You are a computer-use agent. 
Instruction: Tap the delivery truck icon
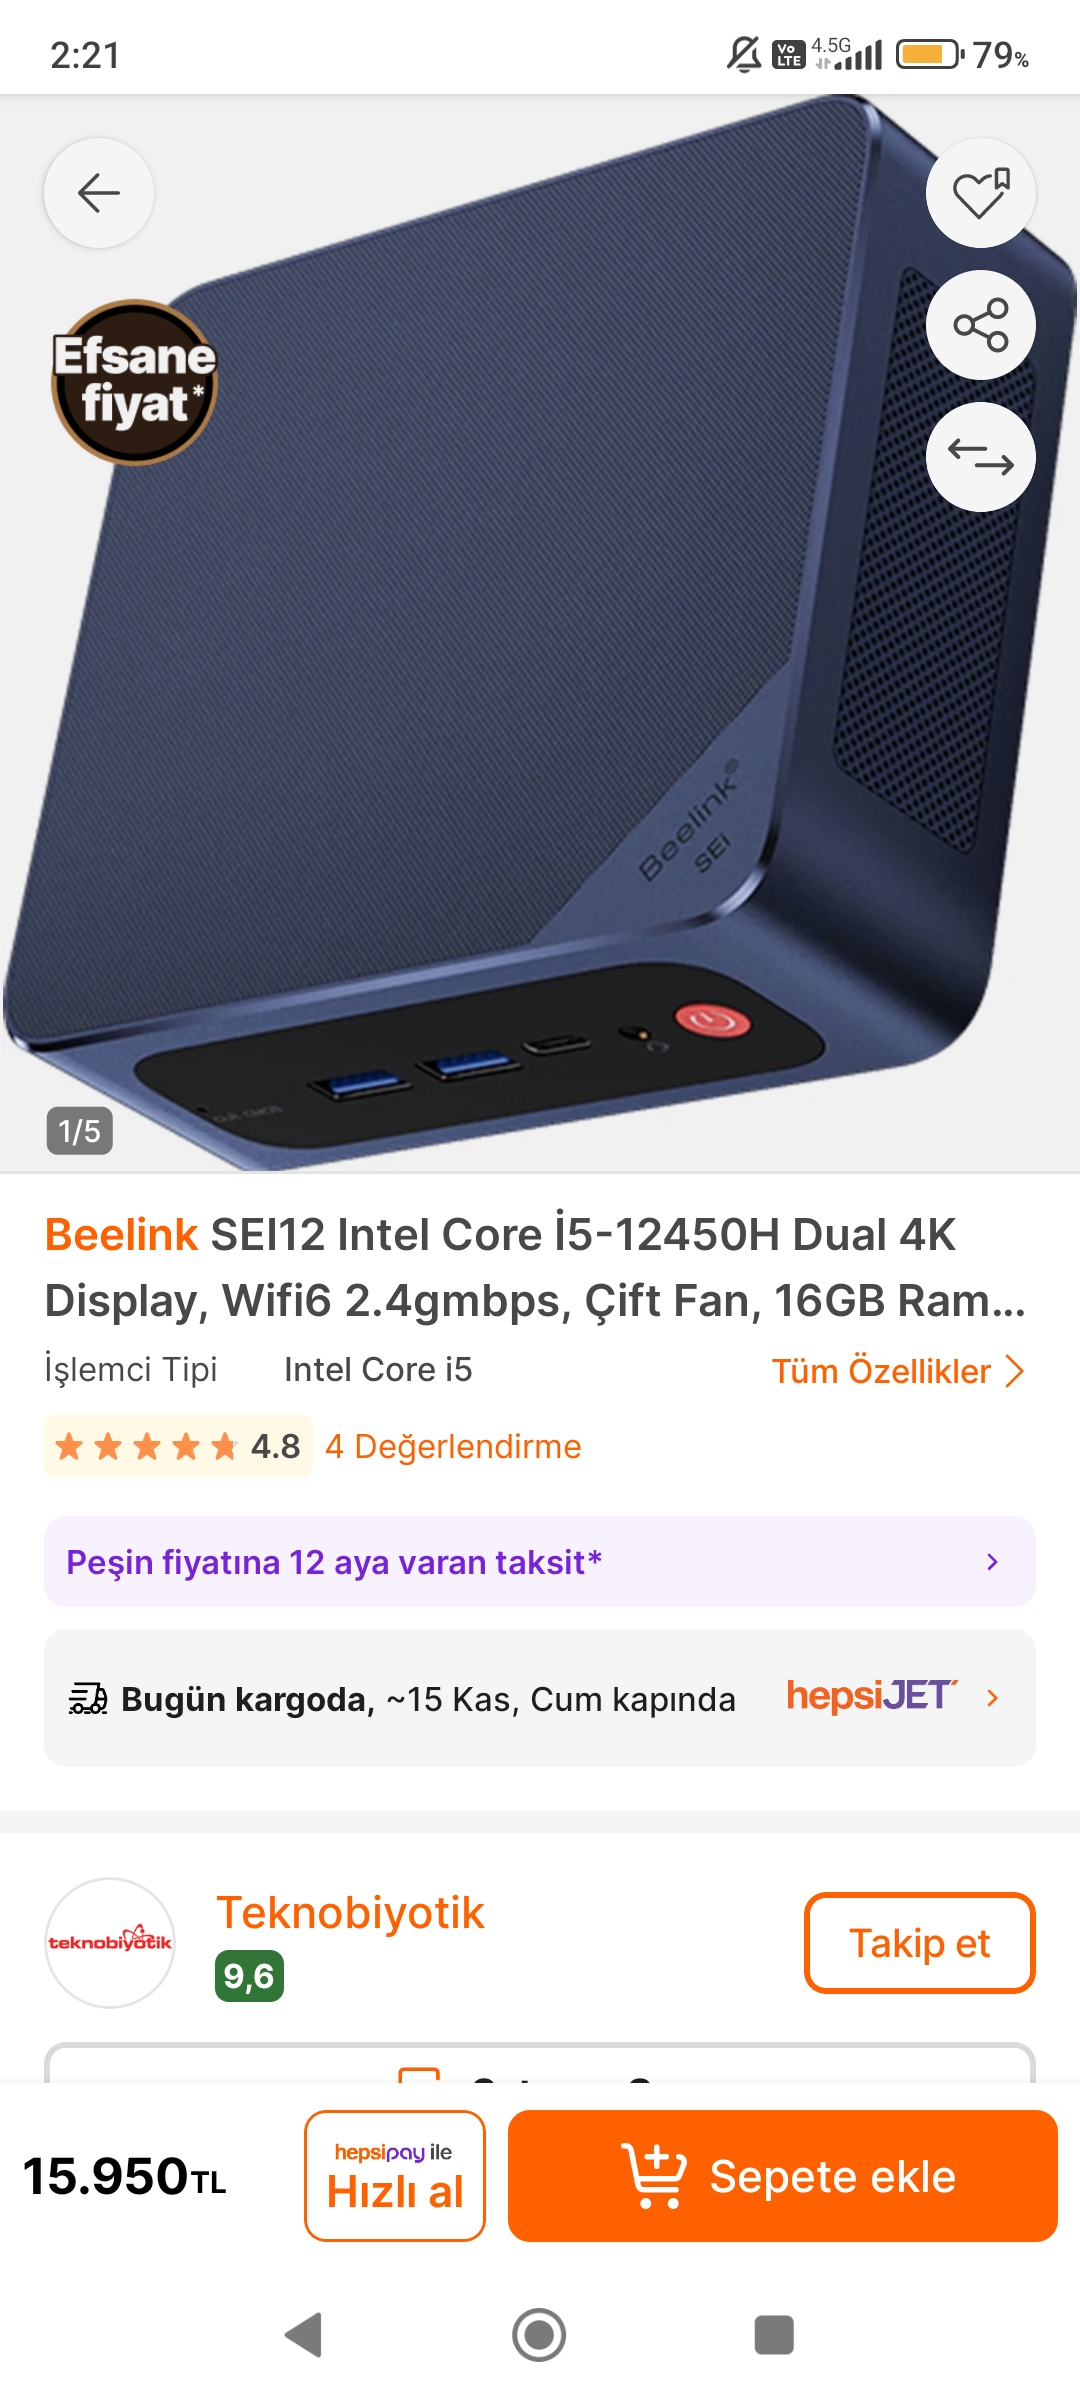coord(88,1698)
